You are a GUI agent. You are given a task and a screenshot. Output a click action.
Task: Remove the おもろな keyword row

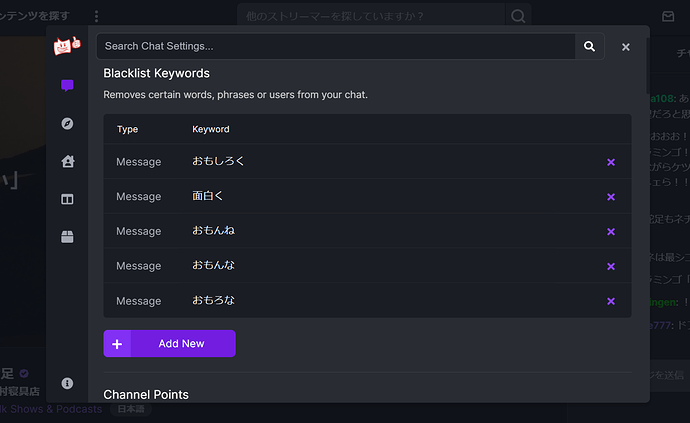(x=611, y=301)
